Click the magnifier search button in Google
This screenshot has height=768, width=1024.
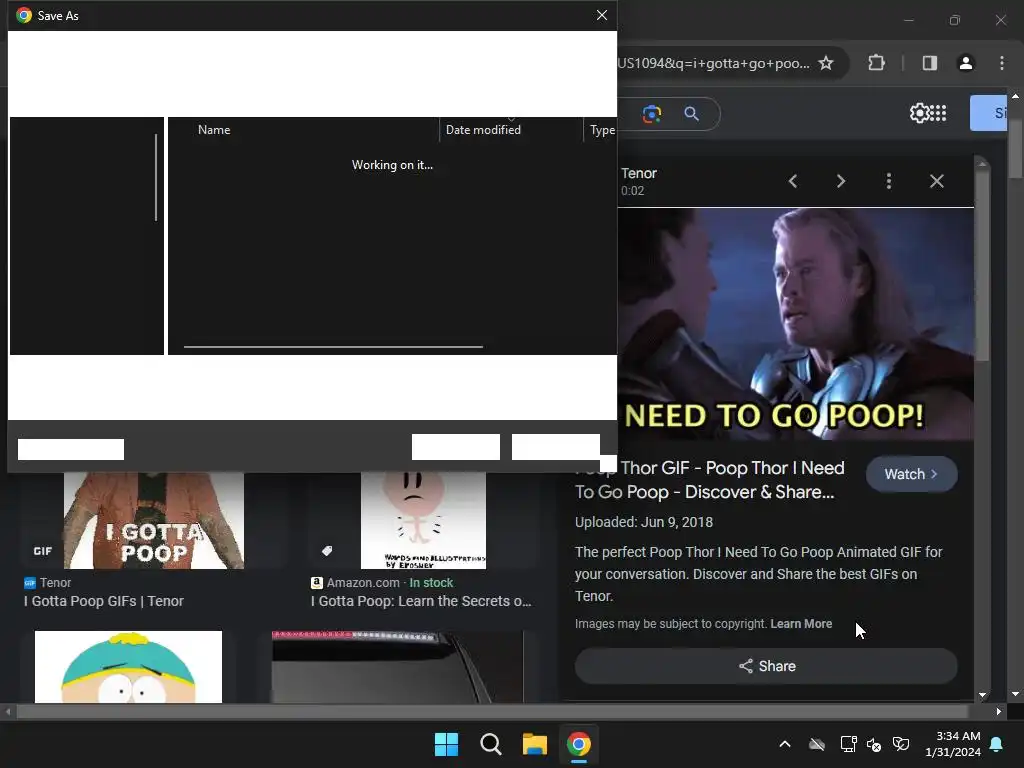(x=692, y=114)
